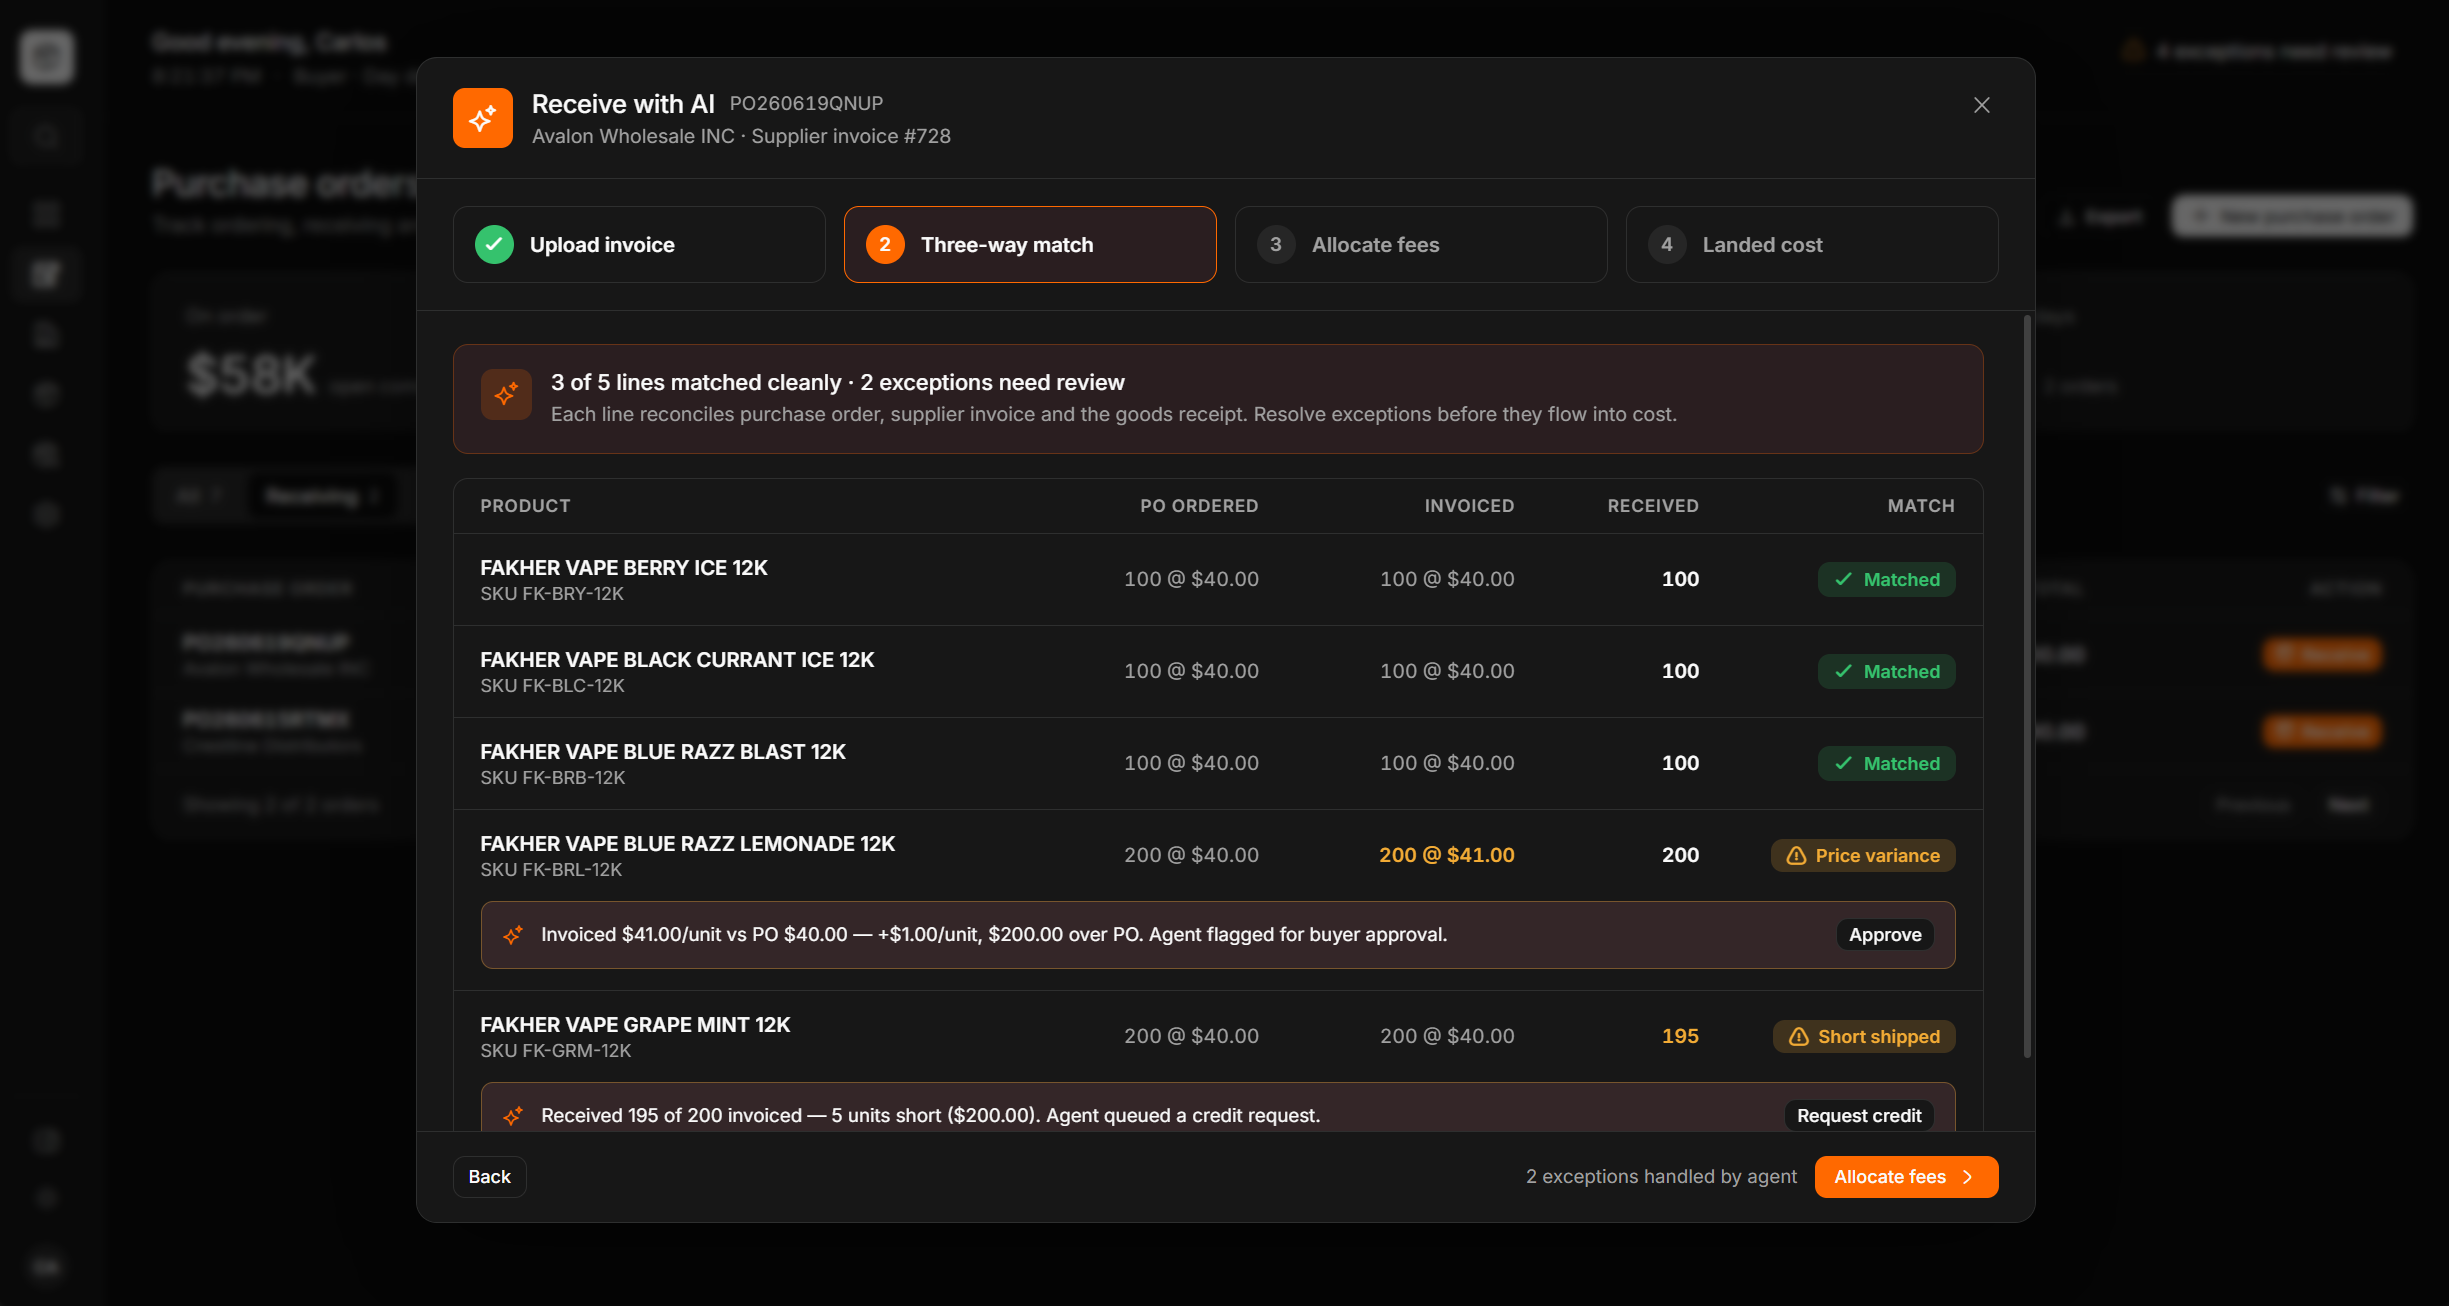
Task: Click checkmark icon in Berry Ice Matched badge
Action: (1843, 580)
